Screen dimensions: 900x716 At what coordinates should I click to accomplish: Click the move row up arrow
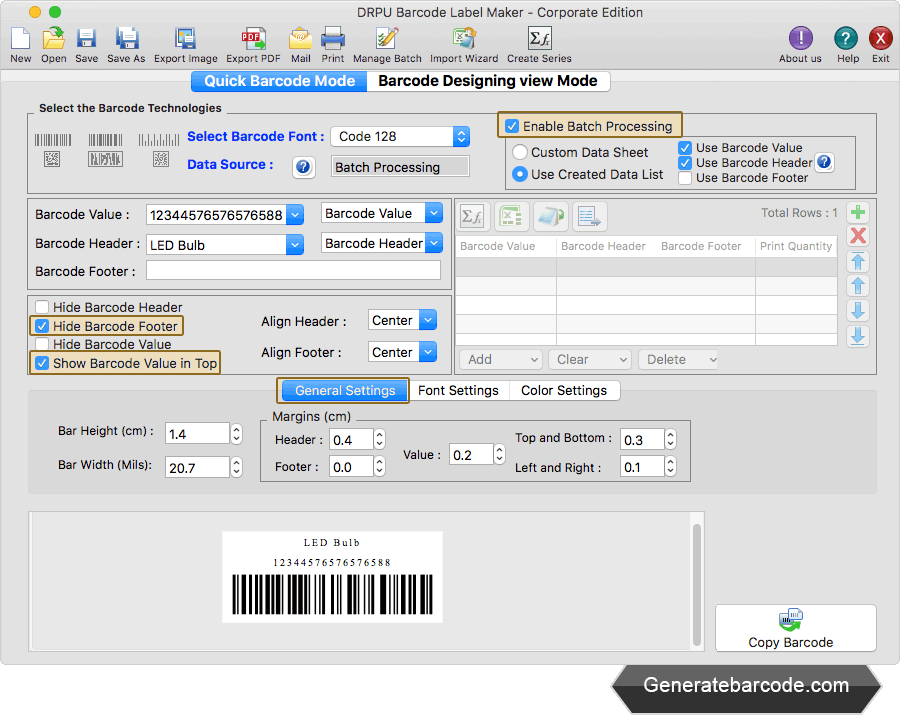coord(858,285)
